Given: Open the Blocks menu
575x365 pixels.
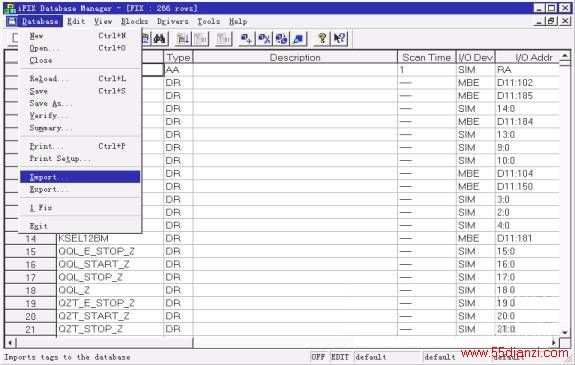Looking at the screenshot, I should pyautogui.click(x=134, y=21).
